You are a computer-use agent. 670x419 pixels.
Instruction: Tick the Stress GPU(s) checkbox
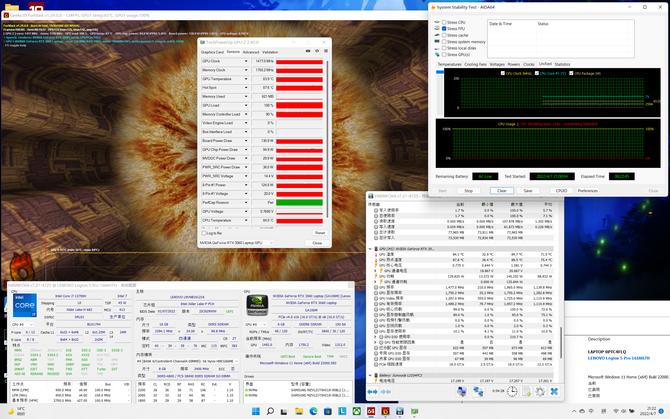[x=445, y=54]
